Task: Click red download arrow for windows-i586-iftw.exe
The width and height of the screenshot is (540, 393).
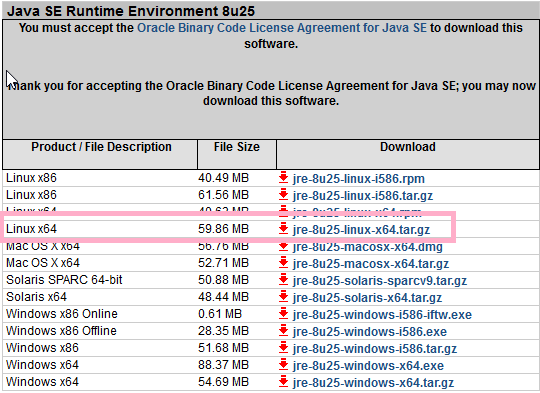Action: (x=283, y=313)
